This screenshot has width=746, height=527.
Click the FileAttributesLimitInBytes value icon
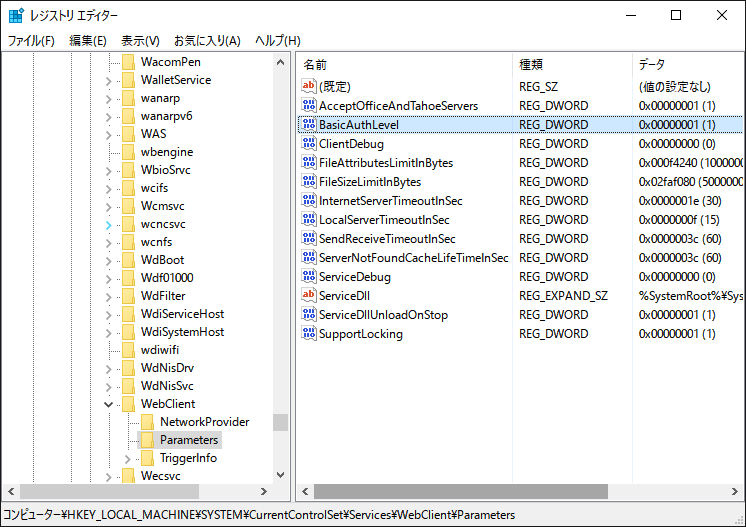point(309,163)
